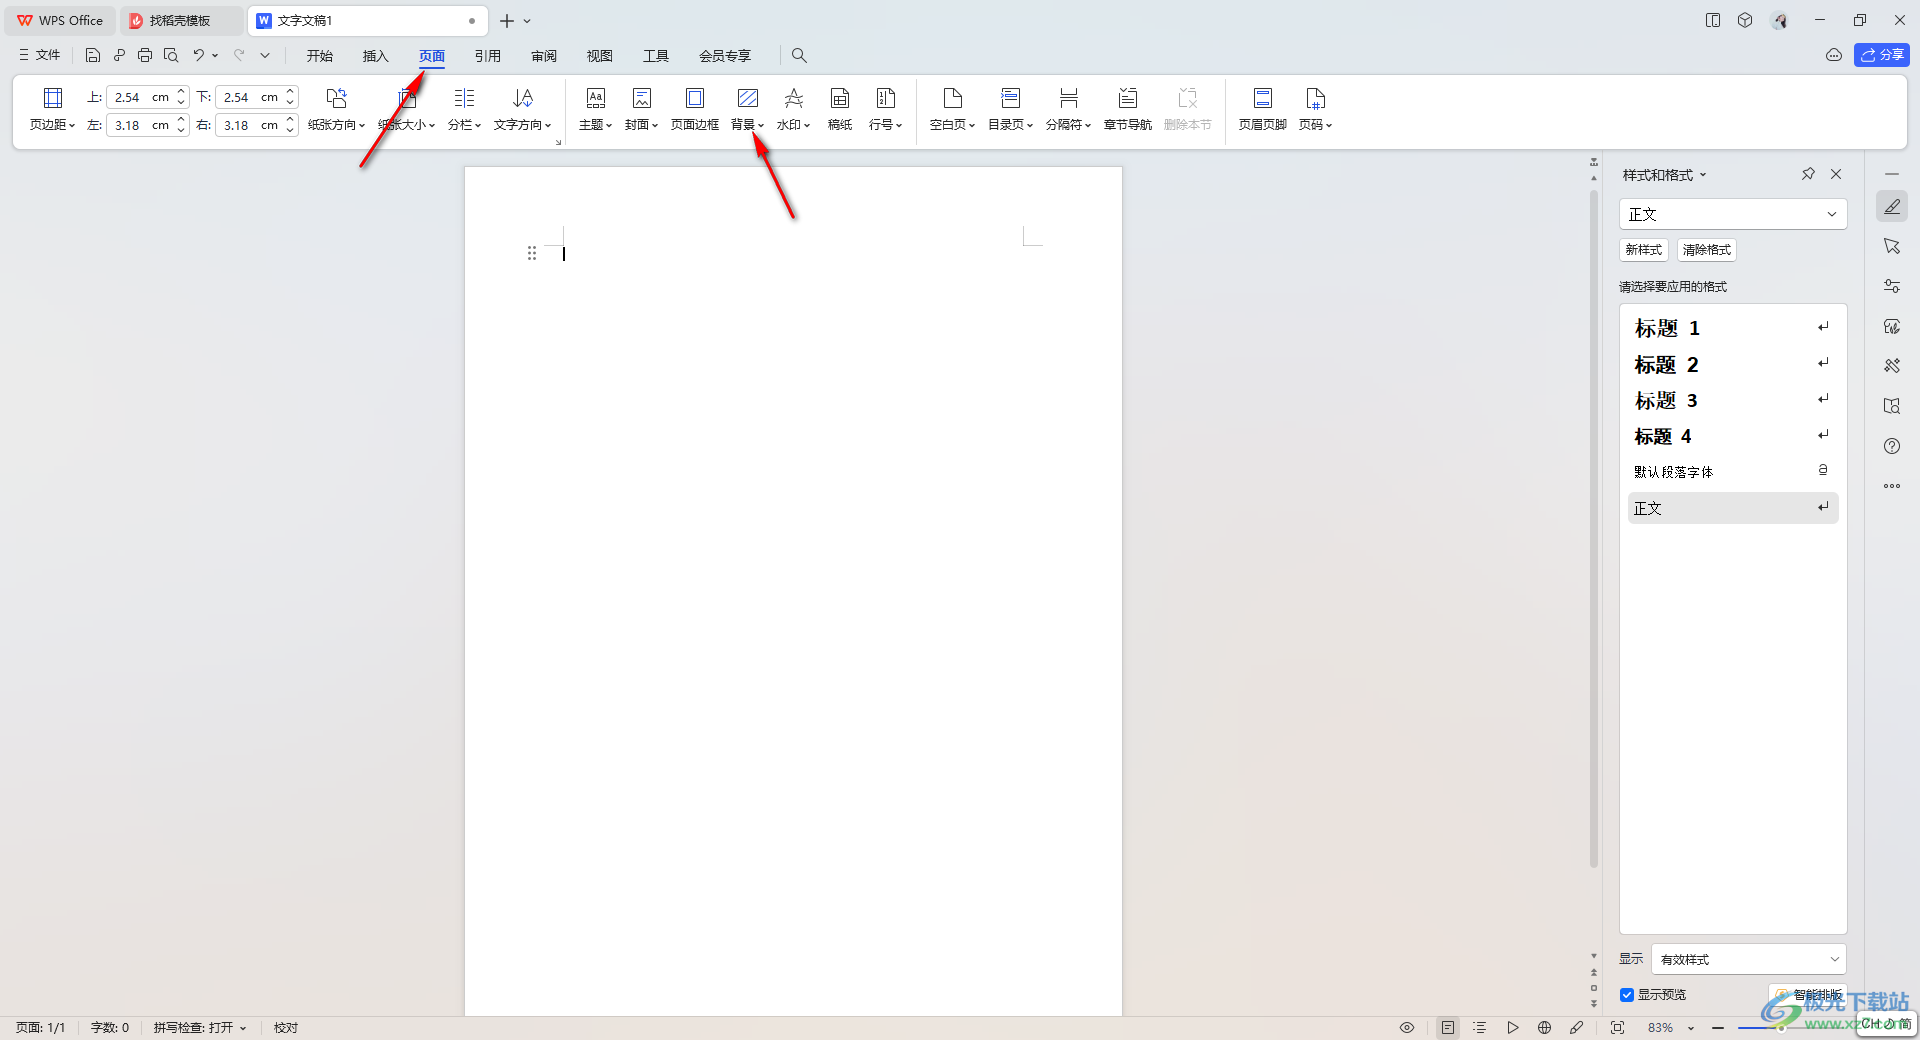The height and width of the screenshot is (1040, 1920).
Task: Open the 文字方向 text direction tool
Action: click(522, 109)
